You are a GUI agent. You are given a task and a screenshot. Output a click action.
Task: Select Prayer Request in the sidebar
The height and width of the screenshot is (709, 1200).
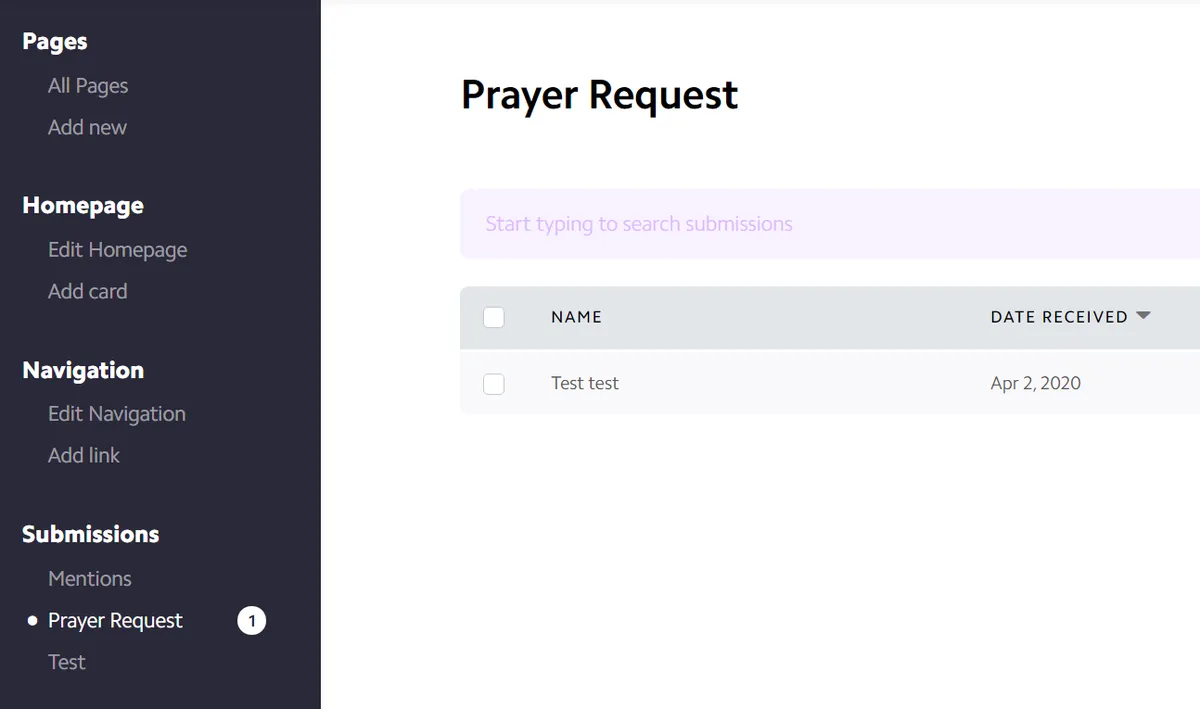click(115, 621)
